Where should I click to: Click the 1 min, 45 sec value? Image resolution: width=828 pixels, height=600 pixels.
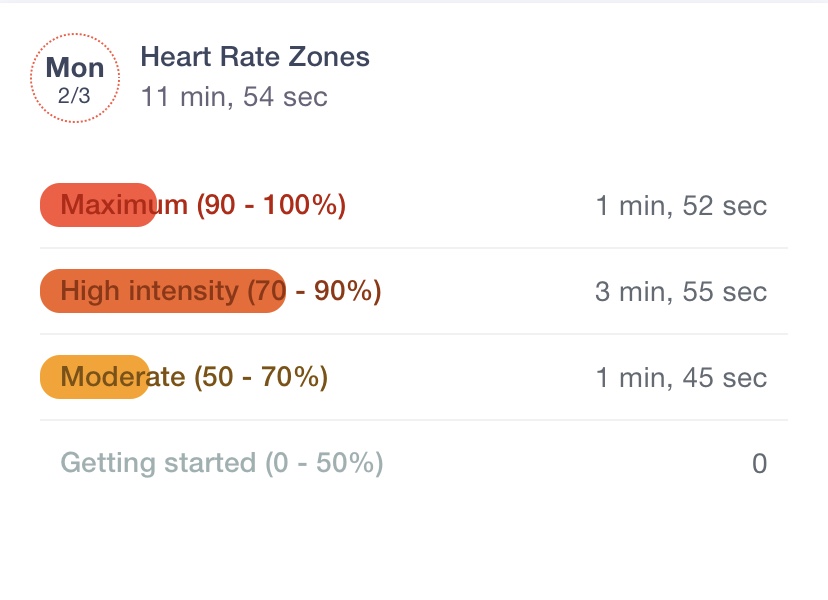tap(681, 378)
